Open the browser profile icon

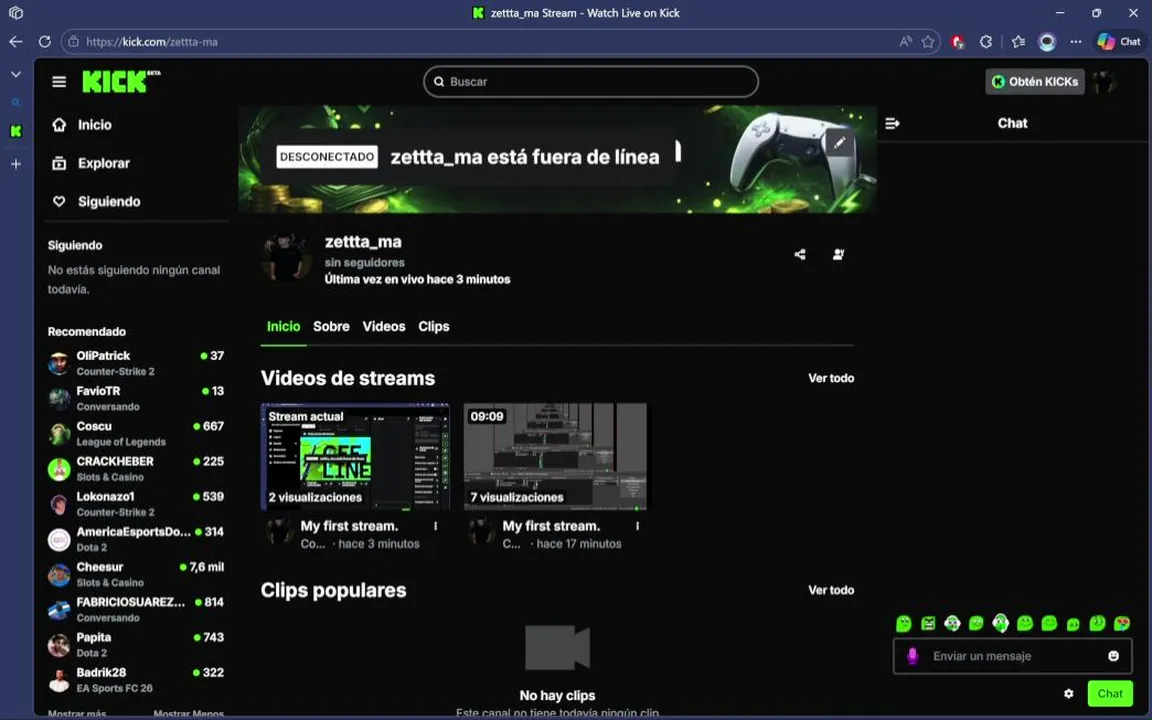point(1047,42)
